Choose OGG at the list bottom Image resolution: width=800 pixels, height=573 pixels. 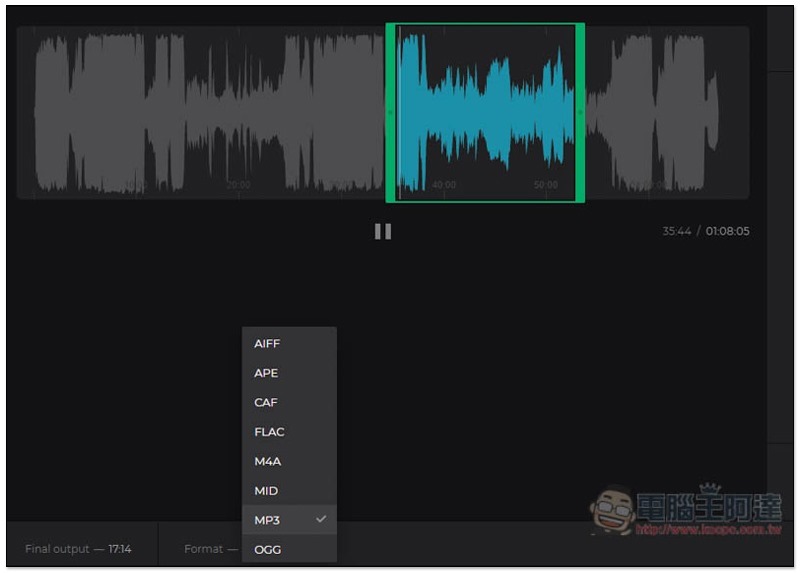click(267, 549)
